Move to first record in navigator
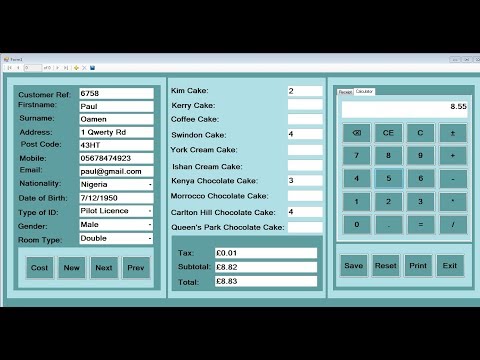480x360 pixels. click(x=9, y=68)
